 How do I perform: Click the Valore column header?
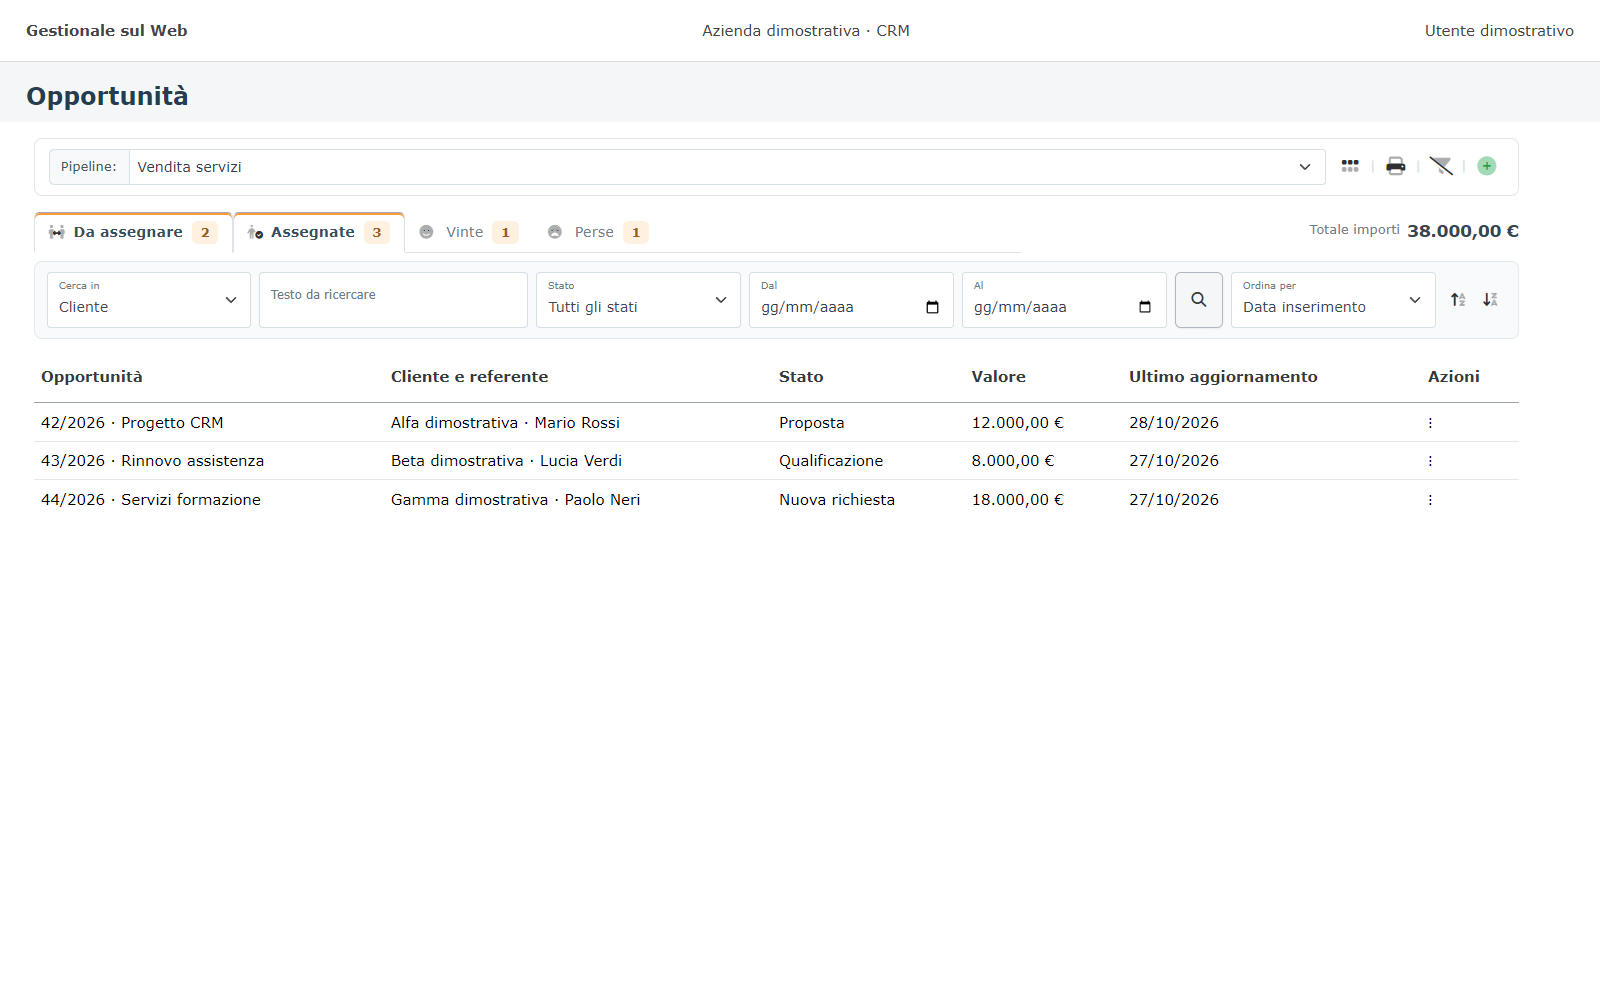point(999,377)
